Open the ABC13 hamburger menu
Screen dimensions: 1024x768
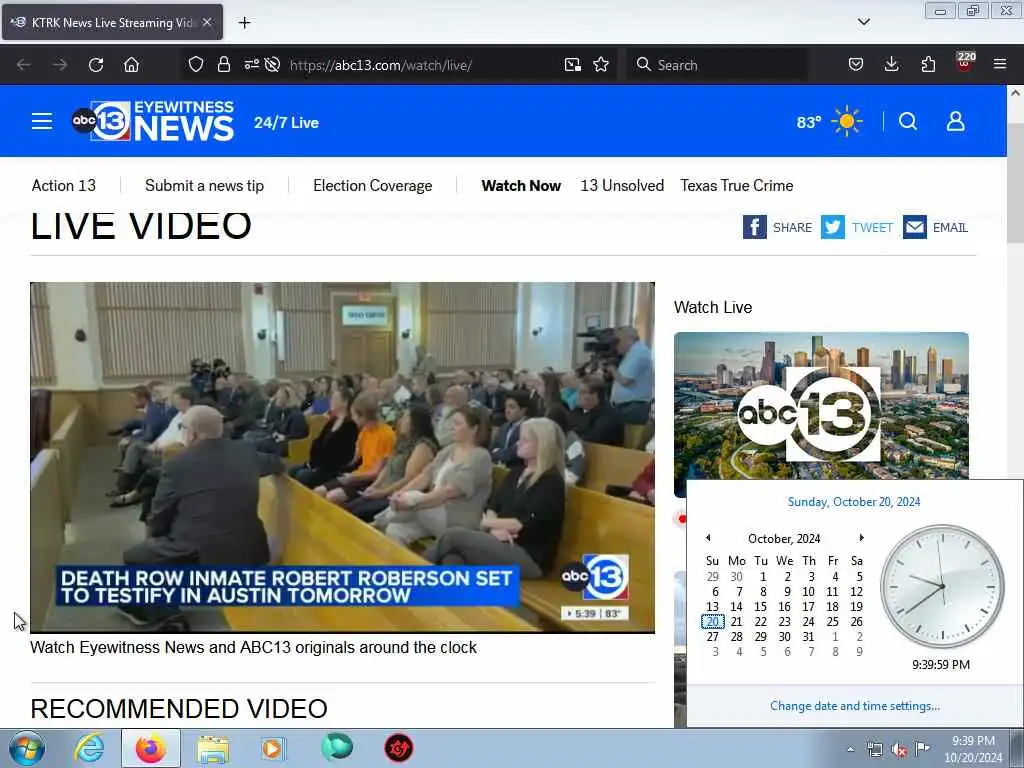pos(42,121)
